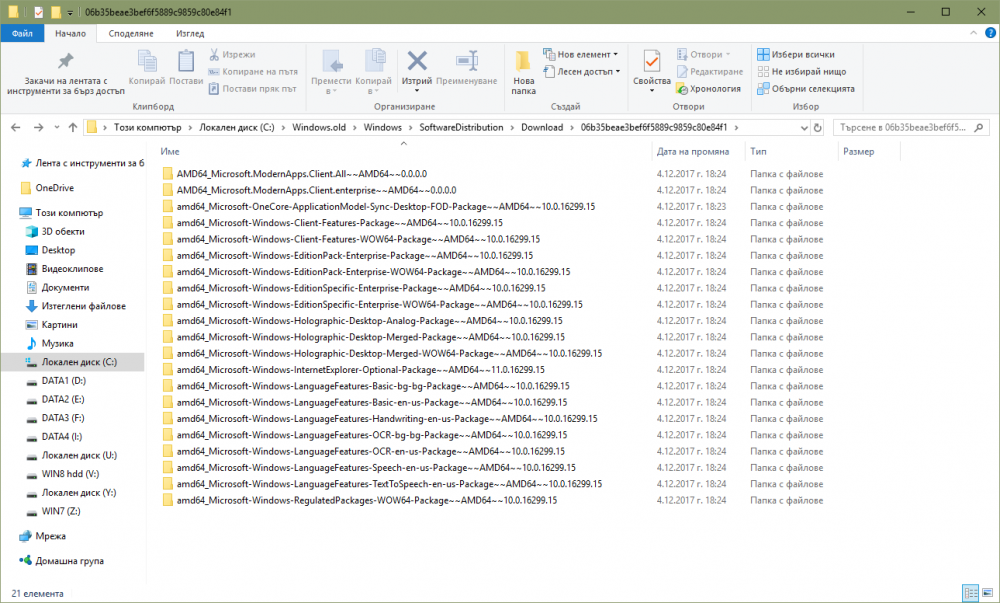
Task: Expand the address bar history dropdown
Action: pyautogui.click(x=804, y=127)
